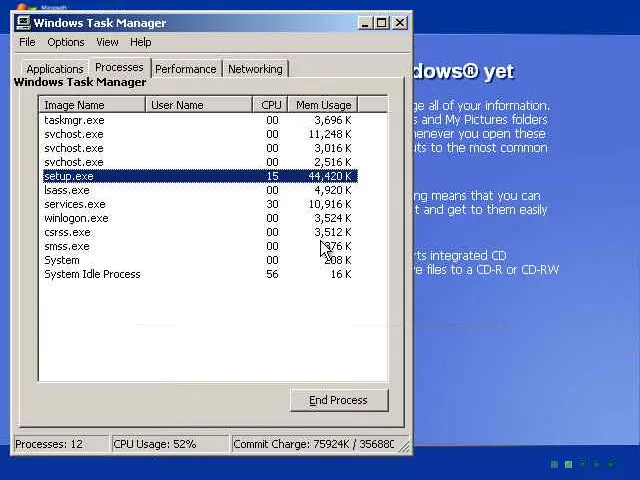The image size is (640, 480).
Task: Open the File menu
Action: [x=27, y=42]
